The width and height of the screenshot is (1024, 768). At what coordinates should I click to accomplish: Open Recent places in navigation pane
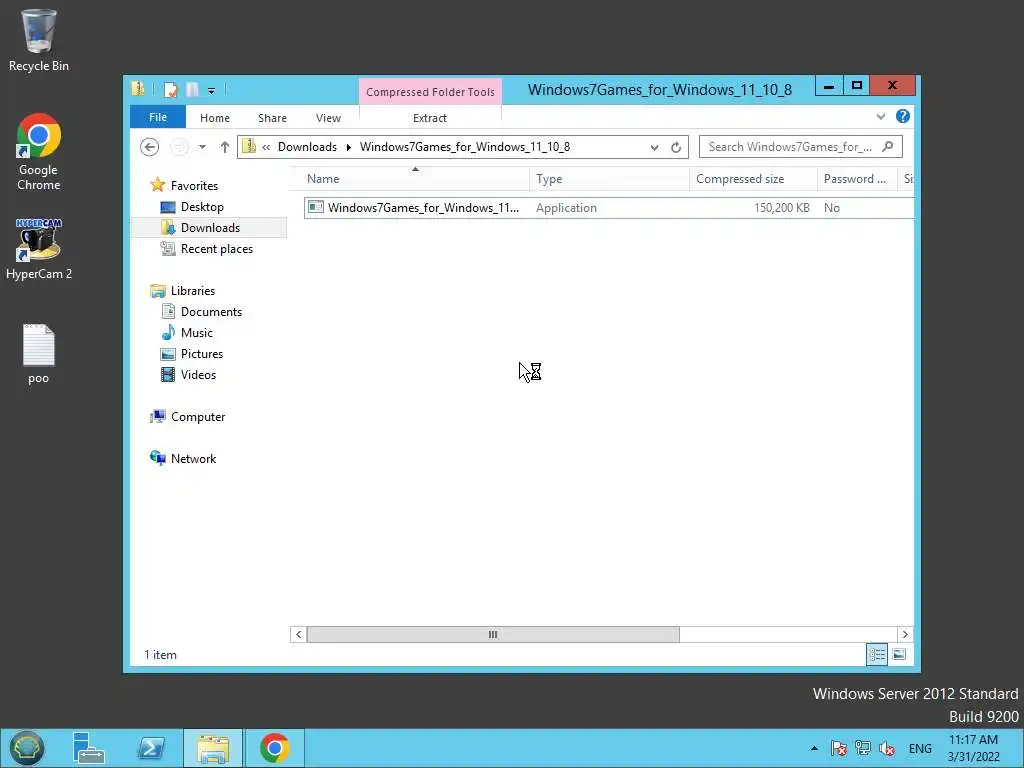[216, 249]
